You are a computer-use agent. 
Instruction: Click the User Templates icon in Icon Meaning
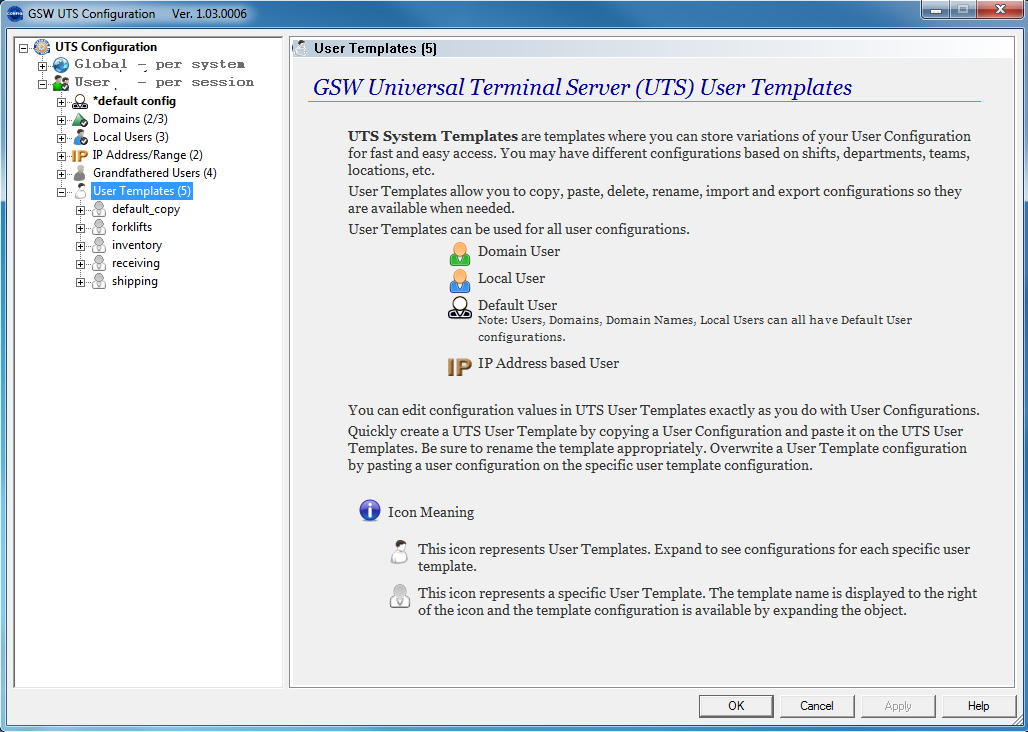point(399,552)
